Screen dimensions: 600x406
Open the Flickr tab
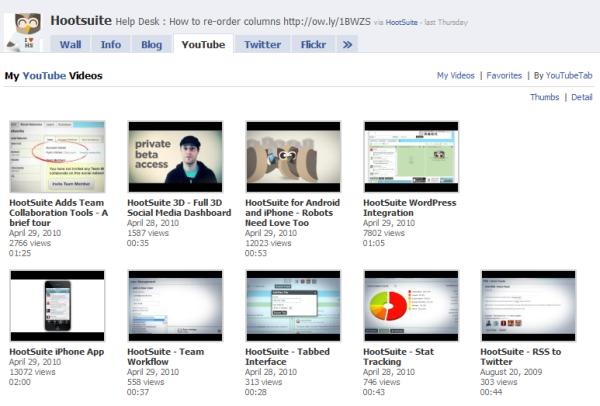(313, 44)
